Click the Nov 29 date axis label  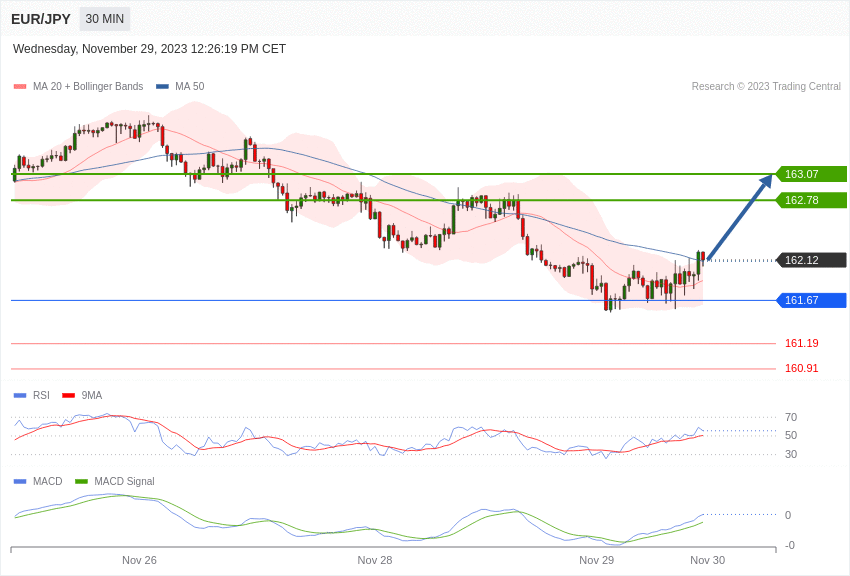pyautogui.click(x=596, y=560)
